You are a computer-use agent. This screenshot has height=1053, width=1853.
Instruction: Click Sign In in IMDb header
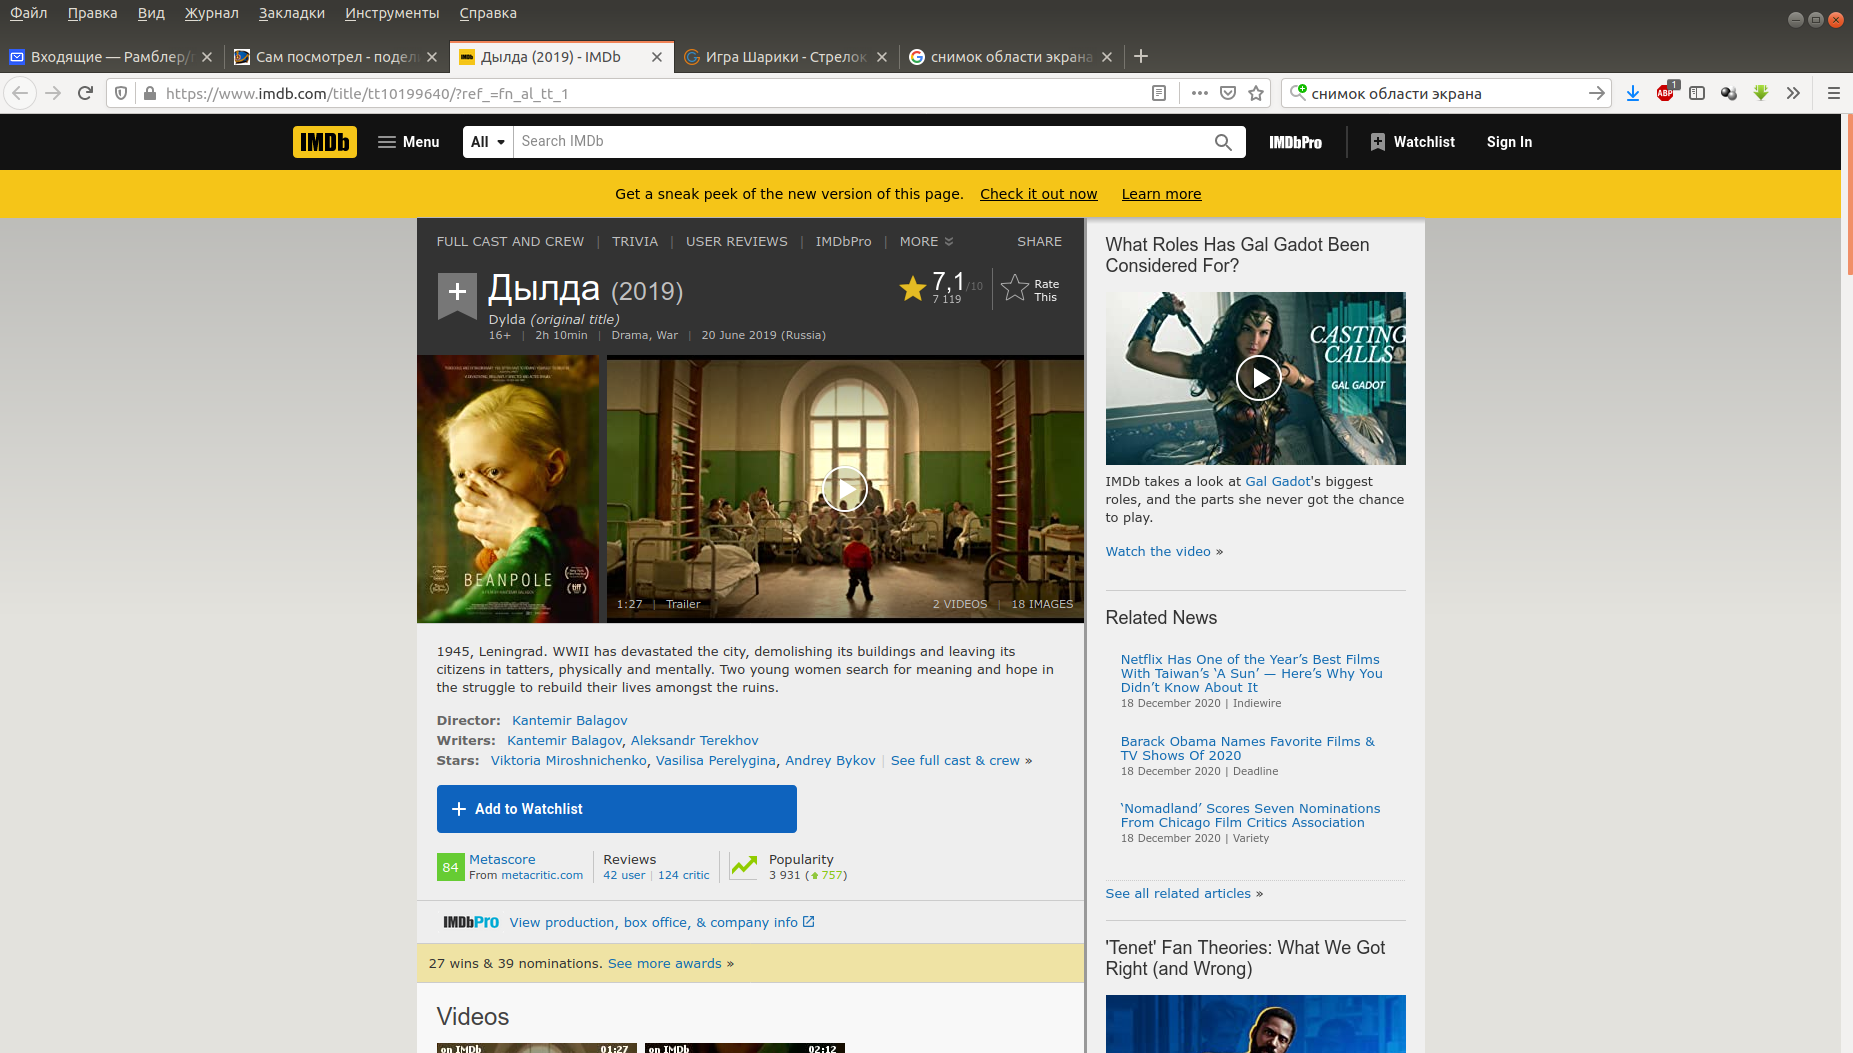tap(1509, 142)
